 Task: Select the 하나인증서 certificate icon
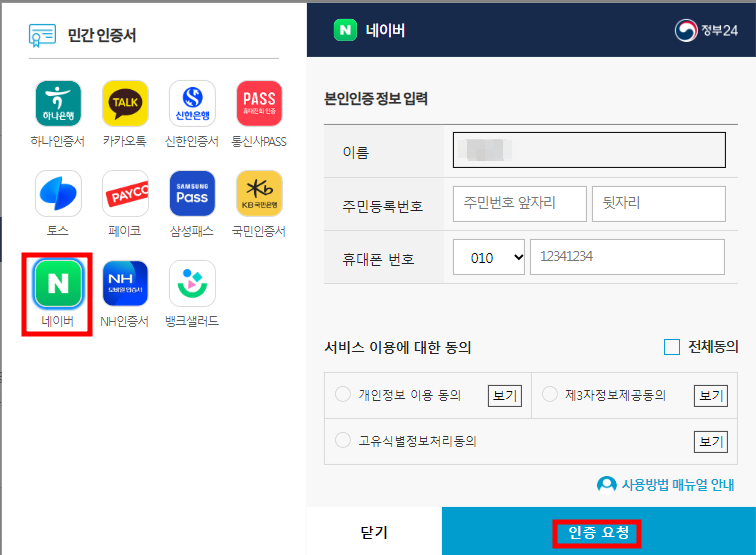pyautogui.click(x=58, y=104)
